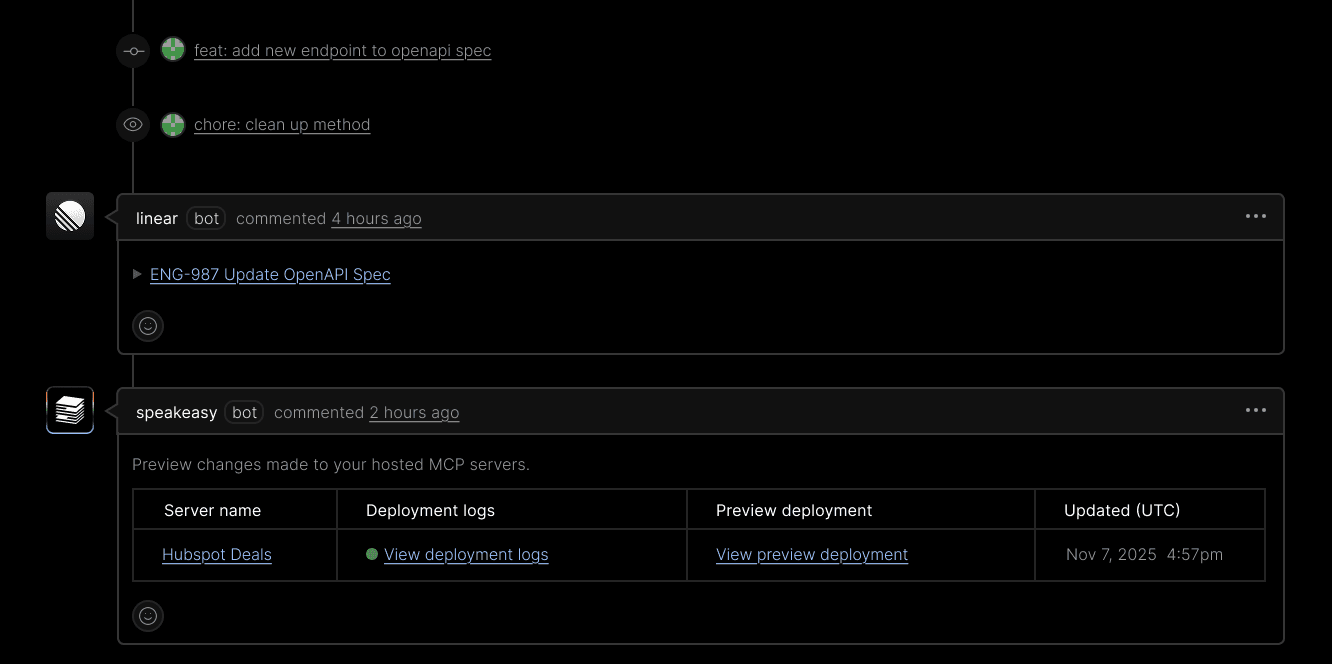Click the bot badge next to speakeasy
Image resolution: width=1332 pixels, height=664 pixels.
243,412
